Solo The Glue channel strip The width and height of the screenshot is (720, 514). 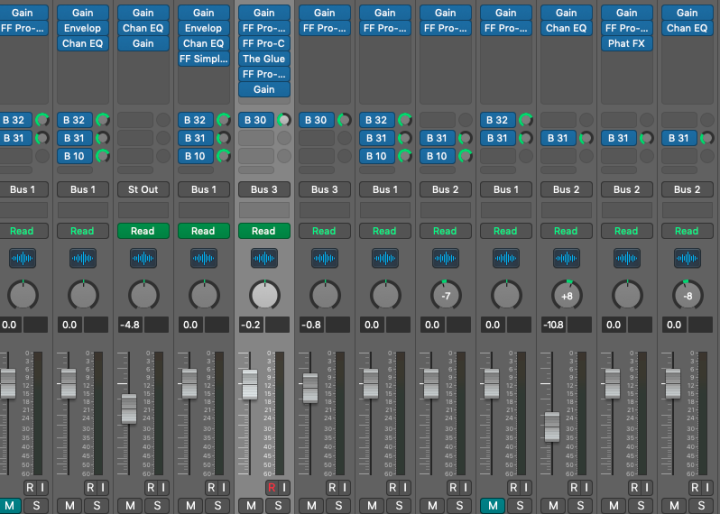coord(278,506)
